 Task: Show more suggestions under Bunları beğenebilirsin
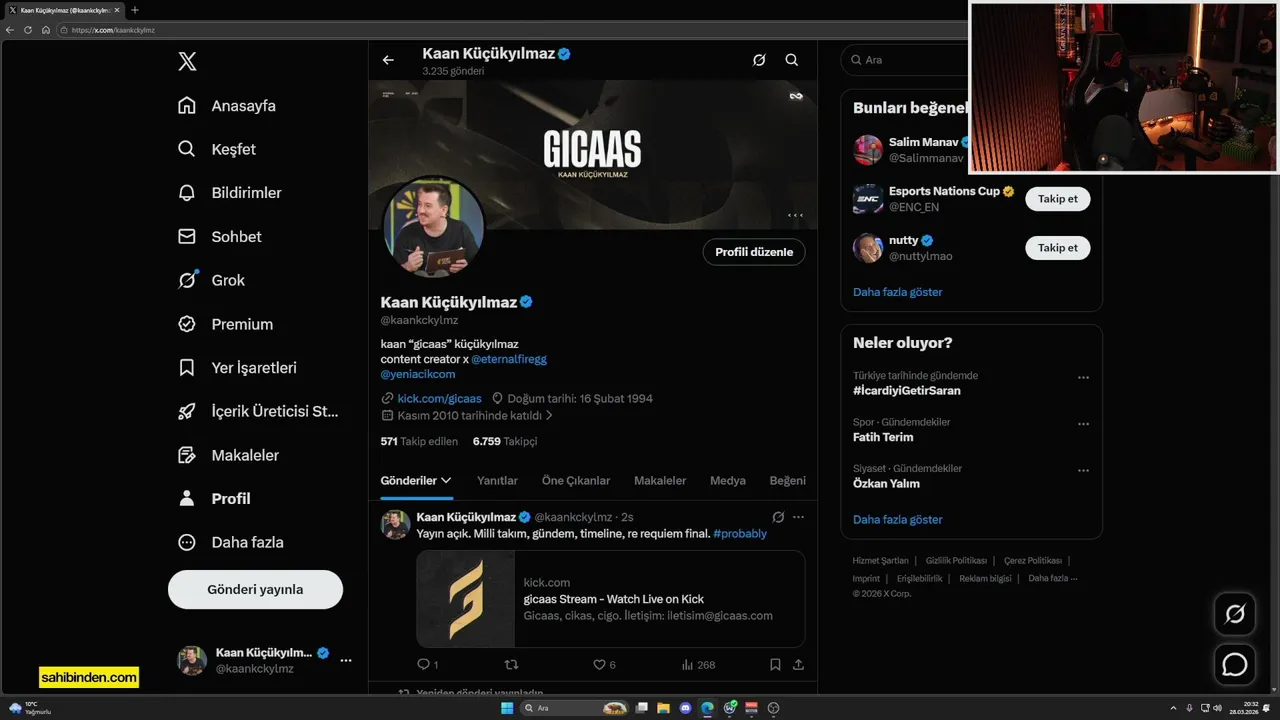pos(898,292)
